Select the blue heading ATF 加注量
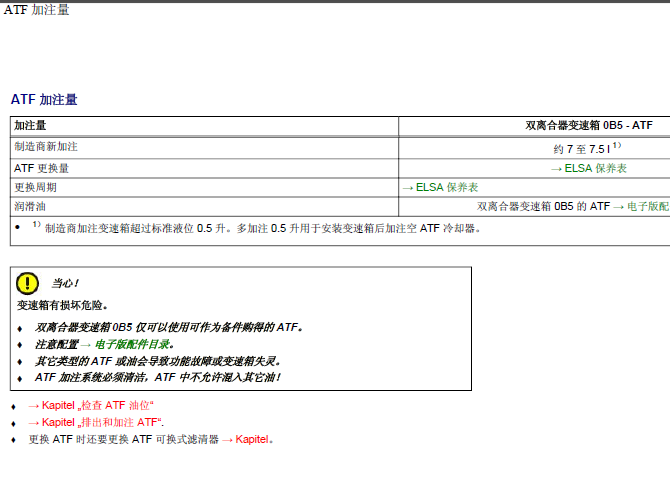The width and height of the screenshot is (670, 500). (x=44, y=100)
